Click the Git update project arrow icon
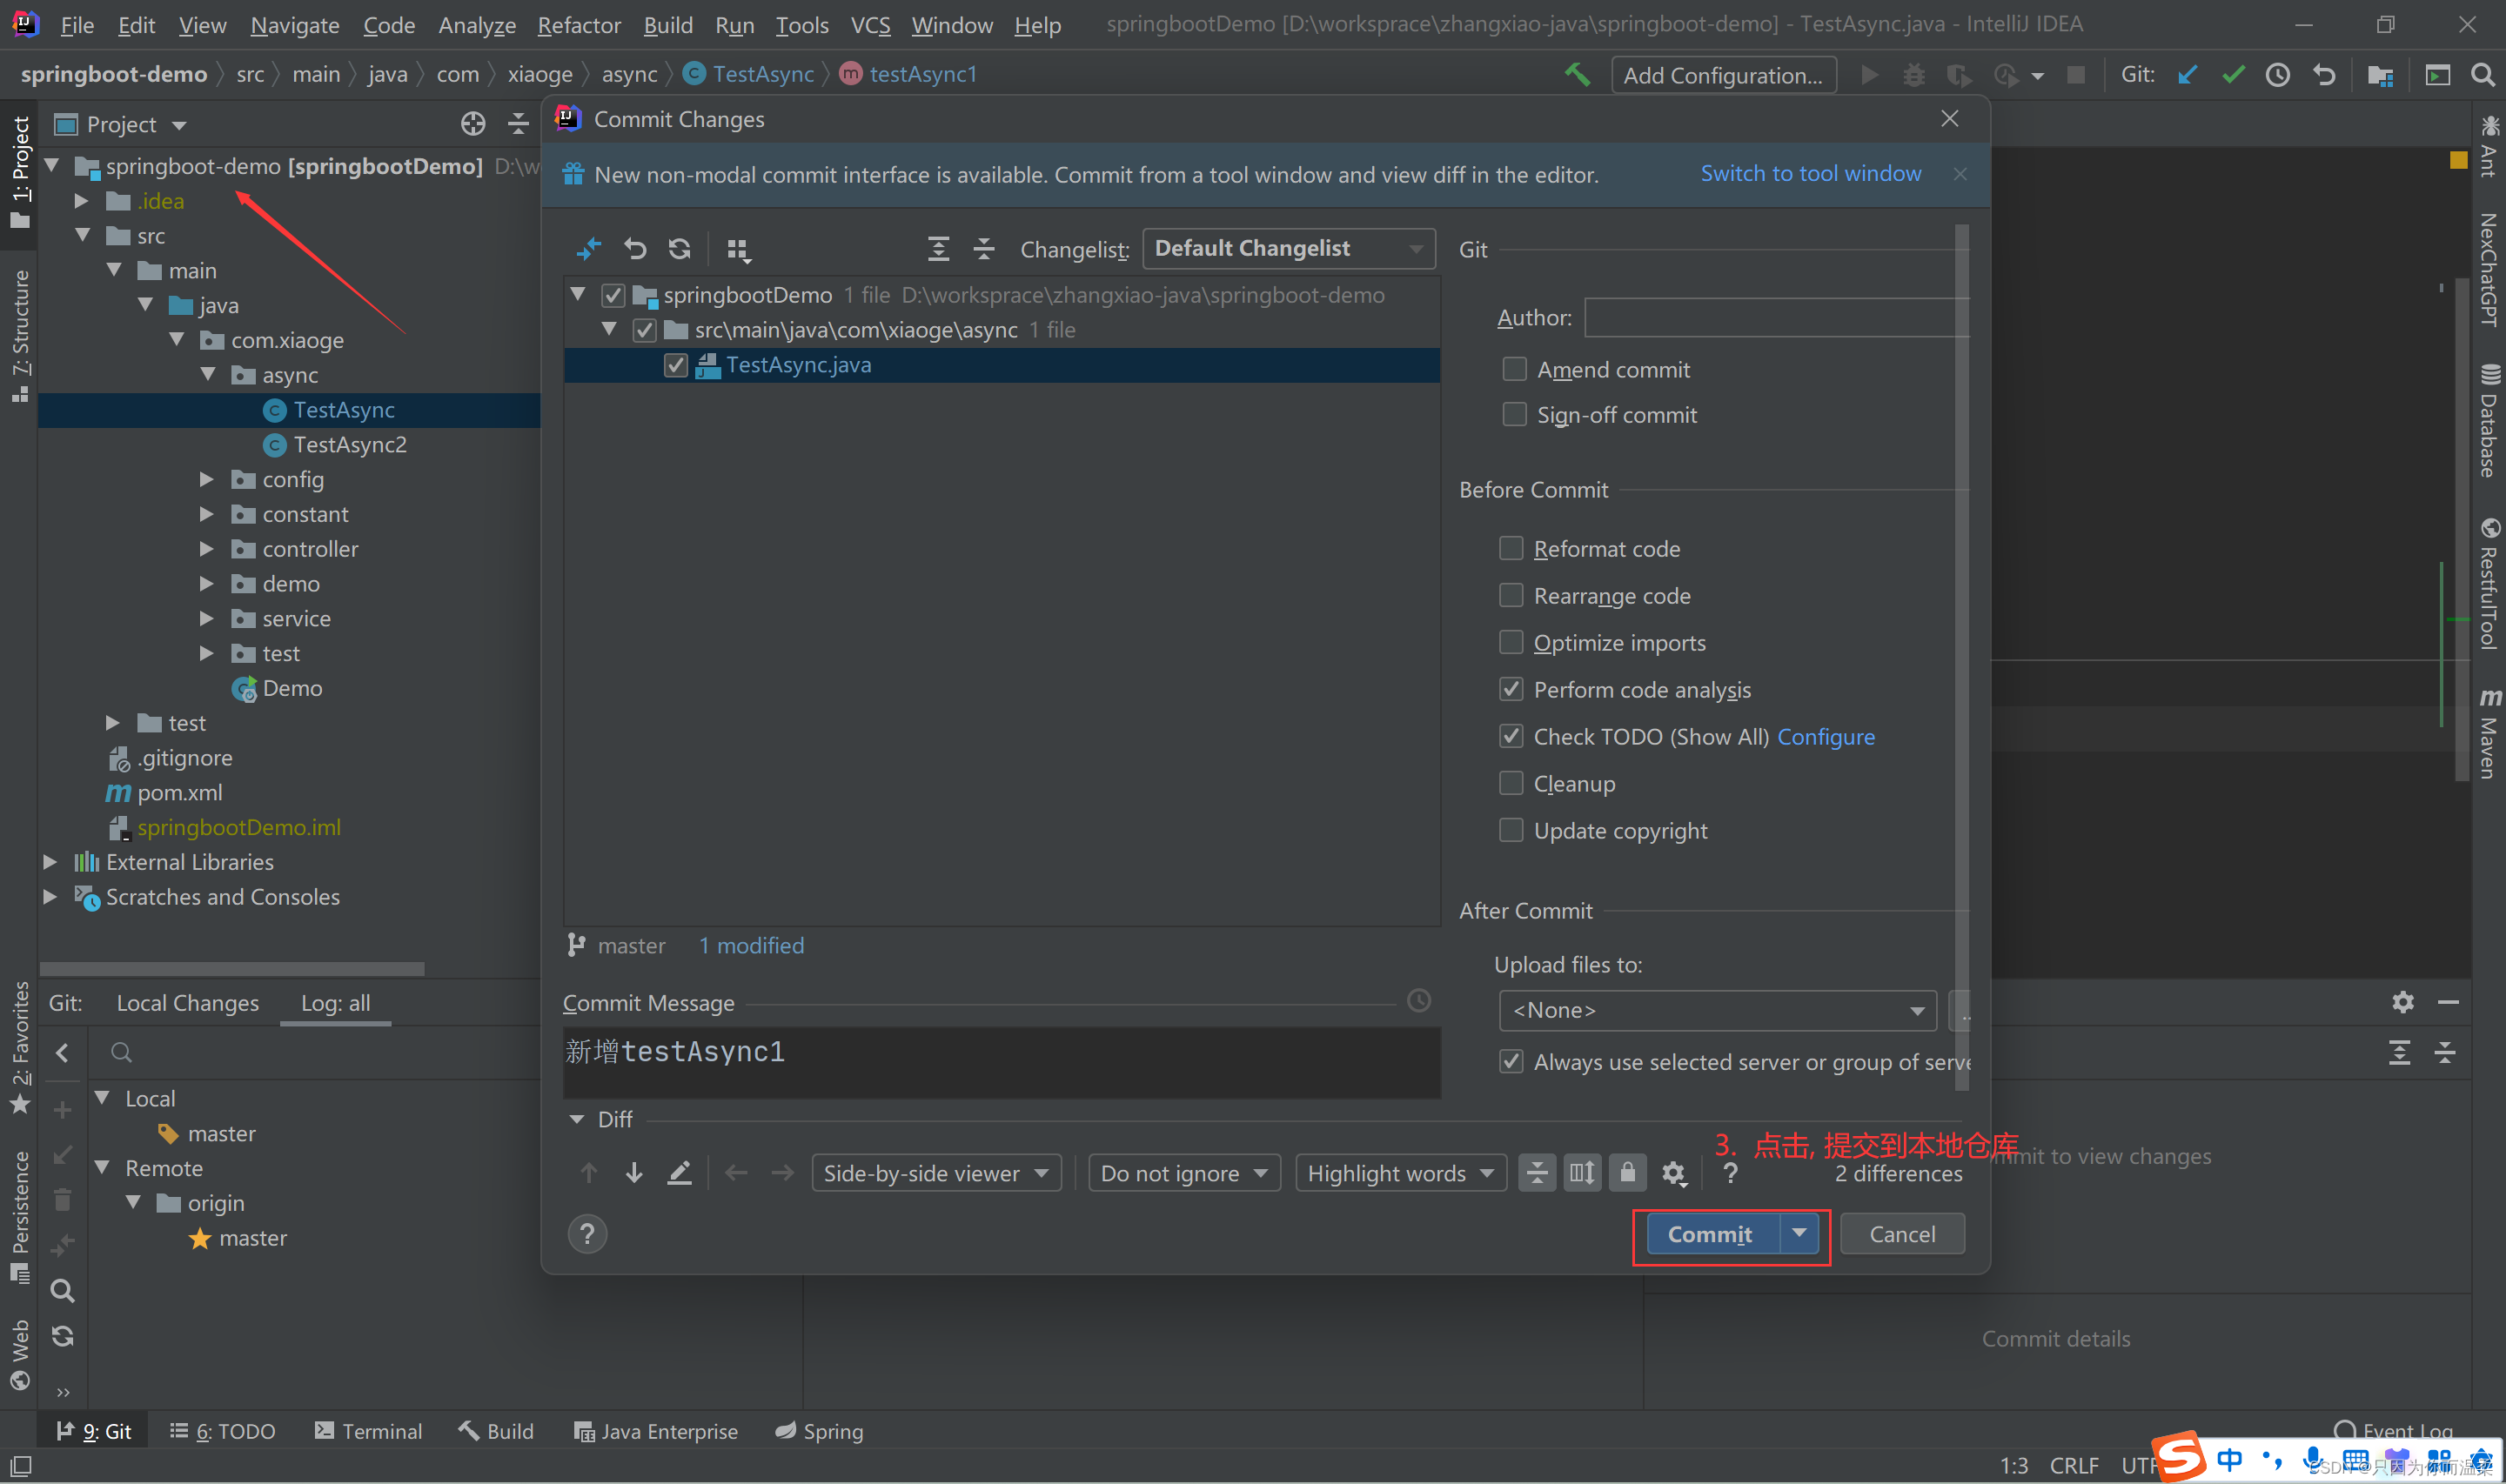This screenshot has height=1484, width=2506. click(2187, 75)
